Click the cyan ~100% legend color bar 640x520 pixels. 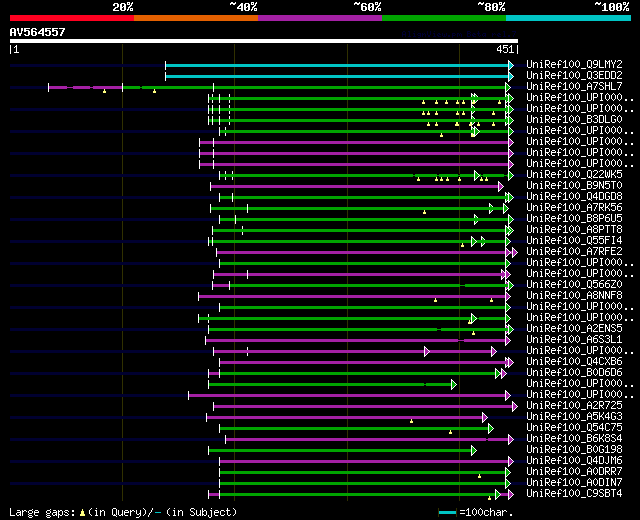569,18
